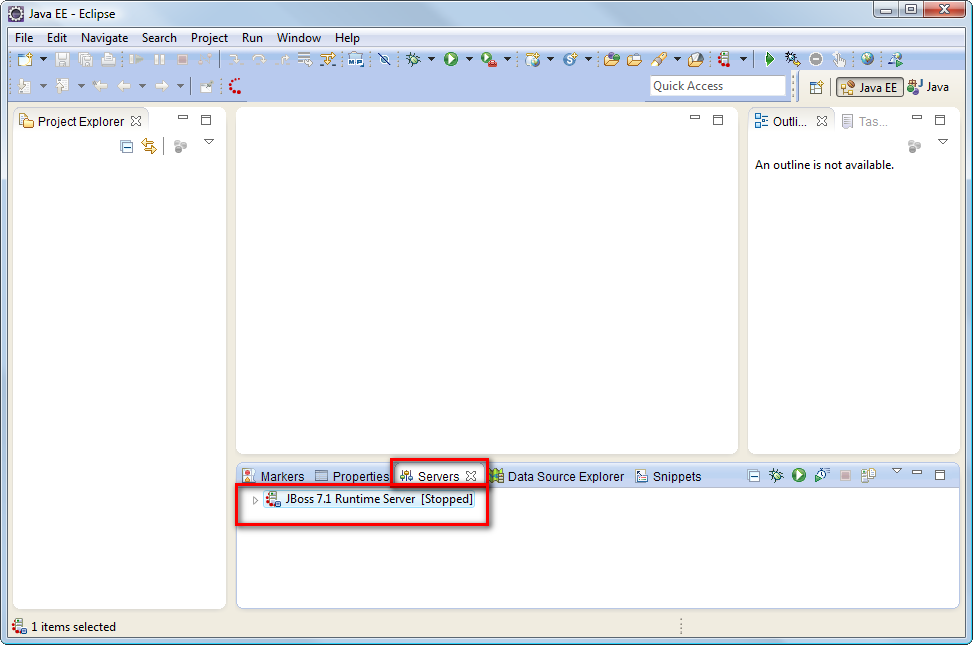The height and width of the screenshot is (645, 973).
Task: Maximize the Project Explorer pane
Action: (x=206, y=120)
